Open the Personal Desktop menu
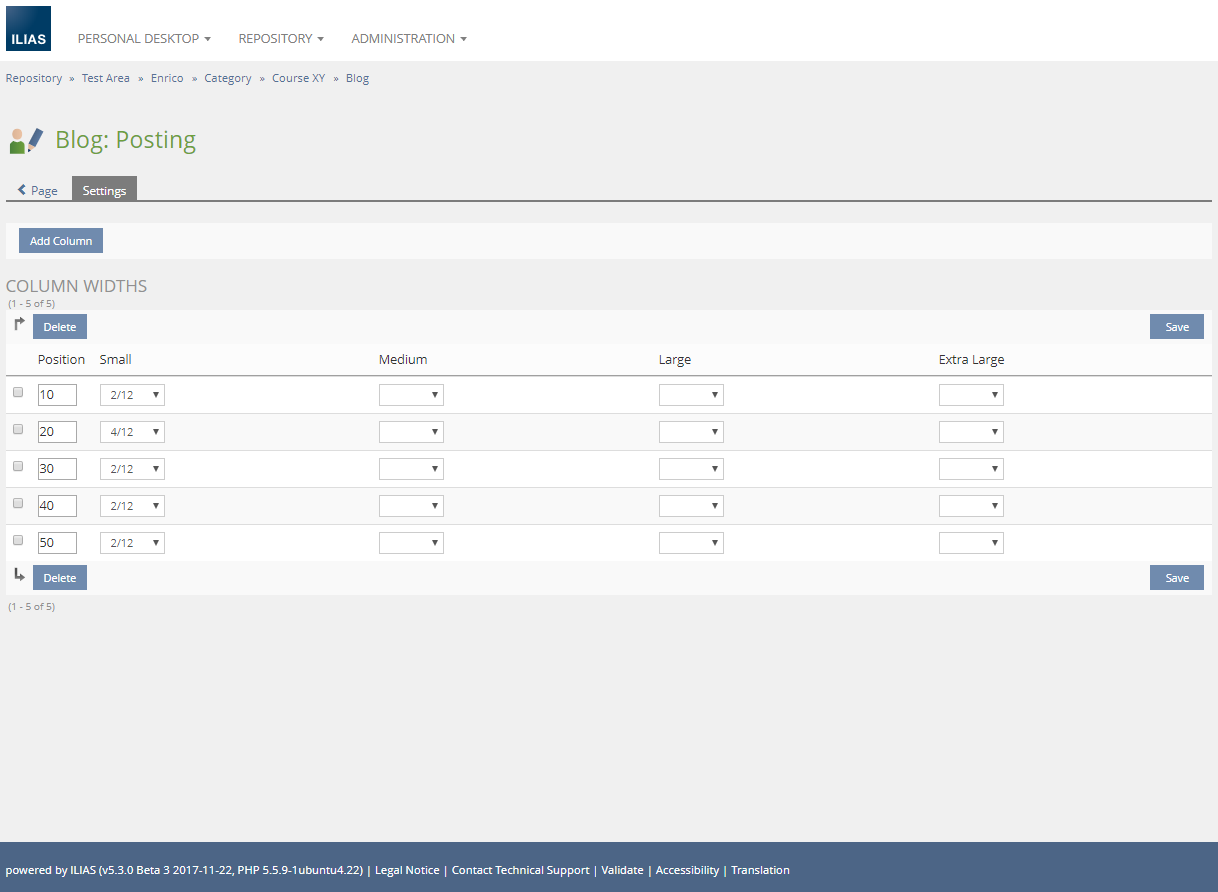The height and width of the screenshot is (892, 1218). click(x=144, y=39)
